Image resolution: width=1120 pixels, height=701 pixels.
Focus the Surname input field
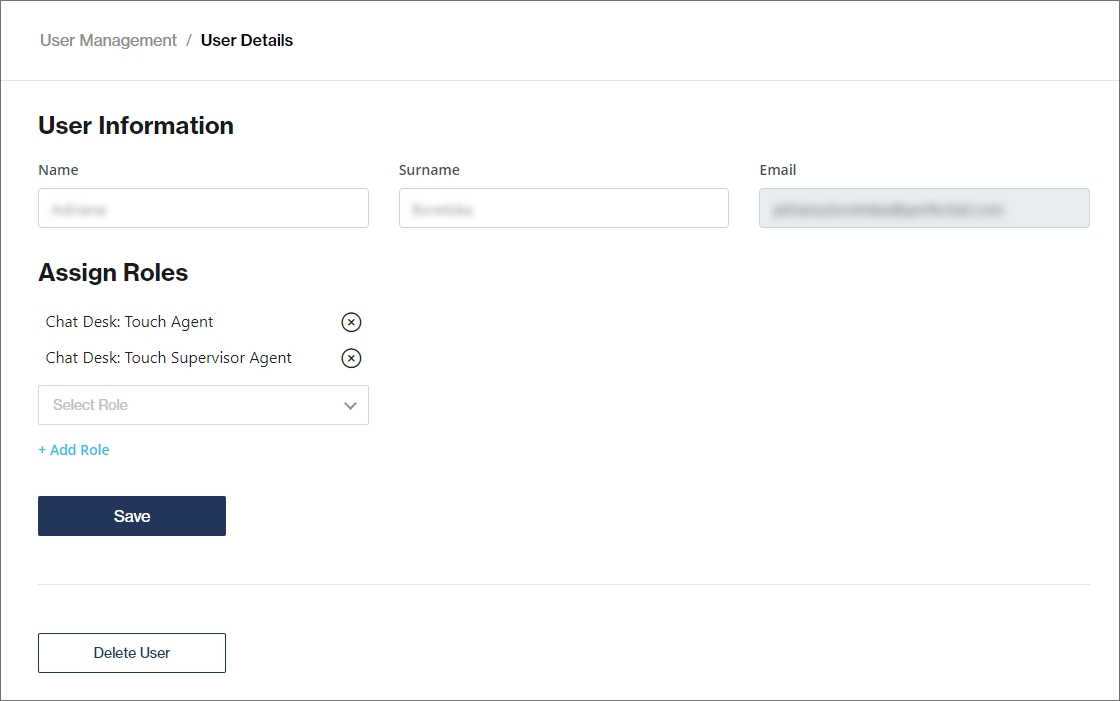(x=564, y=208)
